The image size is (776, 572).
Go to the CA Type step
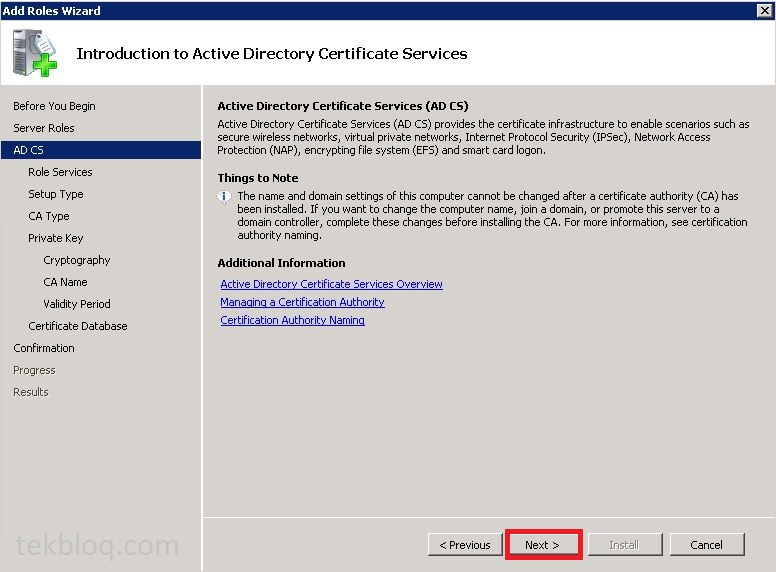pyautogui.click(x=49, y=216)
